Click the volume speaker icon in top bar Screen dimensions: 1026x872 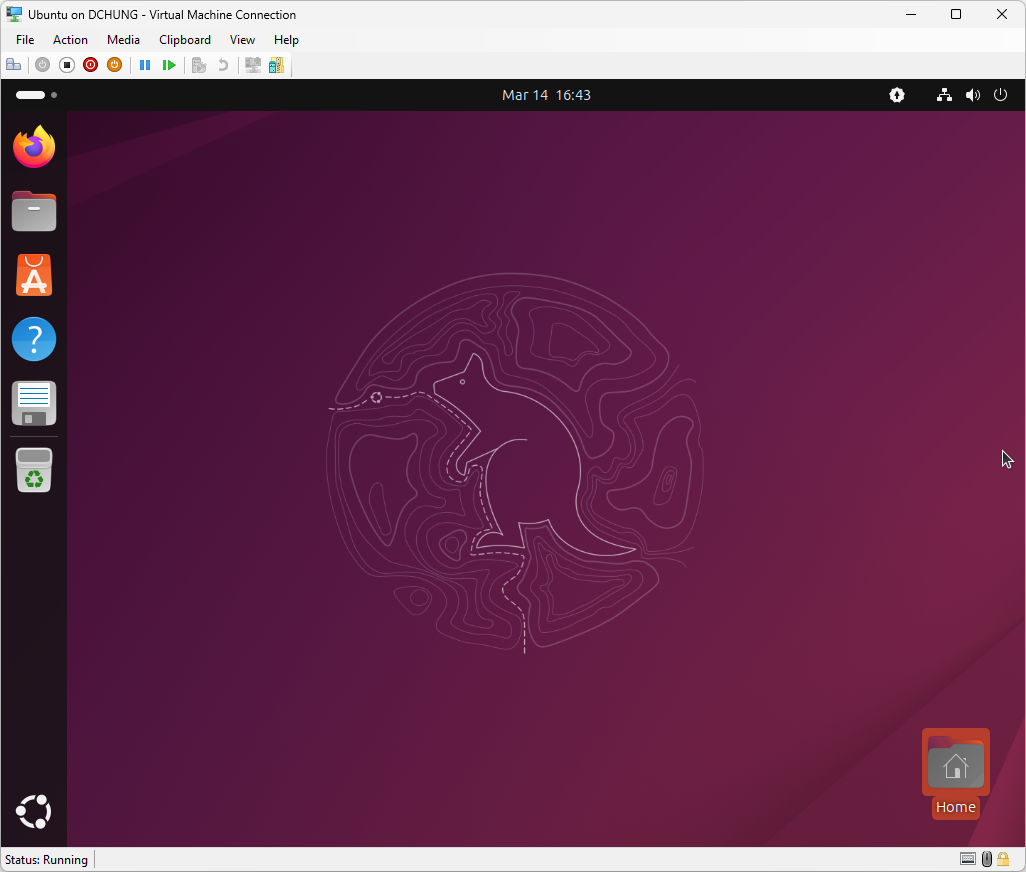(x=972, y=95)
